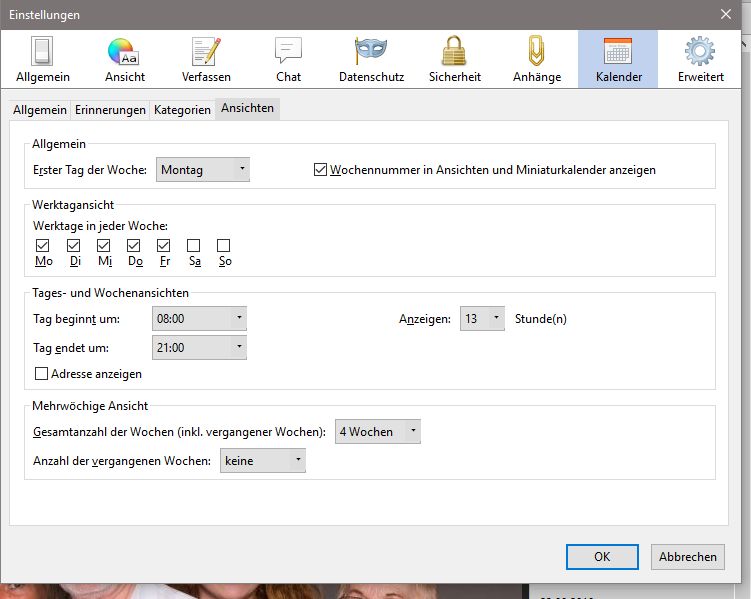Open the Erweitert gear section
Image resolution: width=751 pixels, height=599 pixels.
699,59
